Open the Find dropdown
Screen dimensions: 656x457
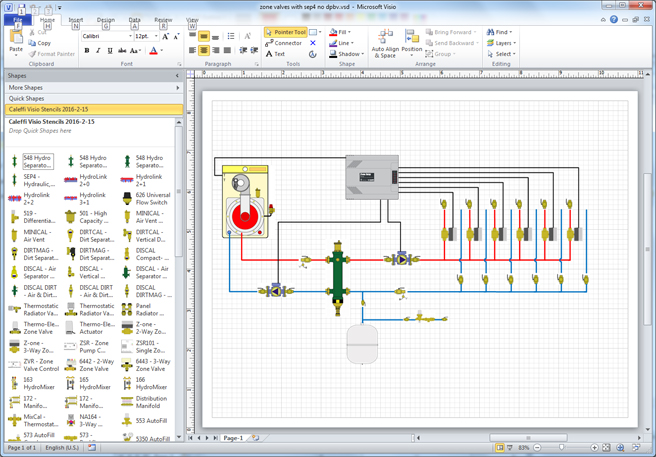point(499,32)
